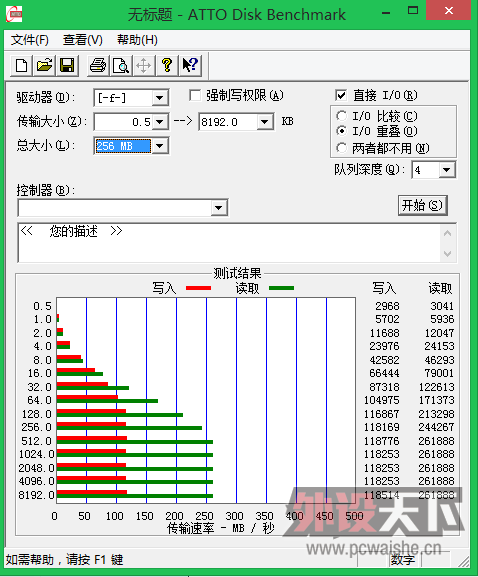Open About via the yellow question mark icon

point(167,66)
